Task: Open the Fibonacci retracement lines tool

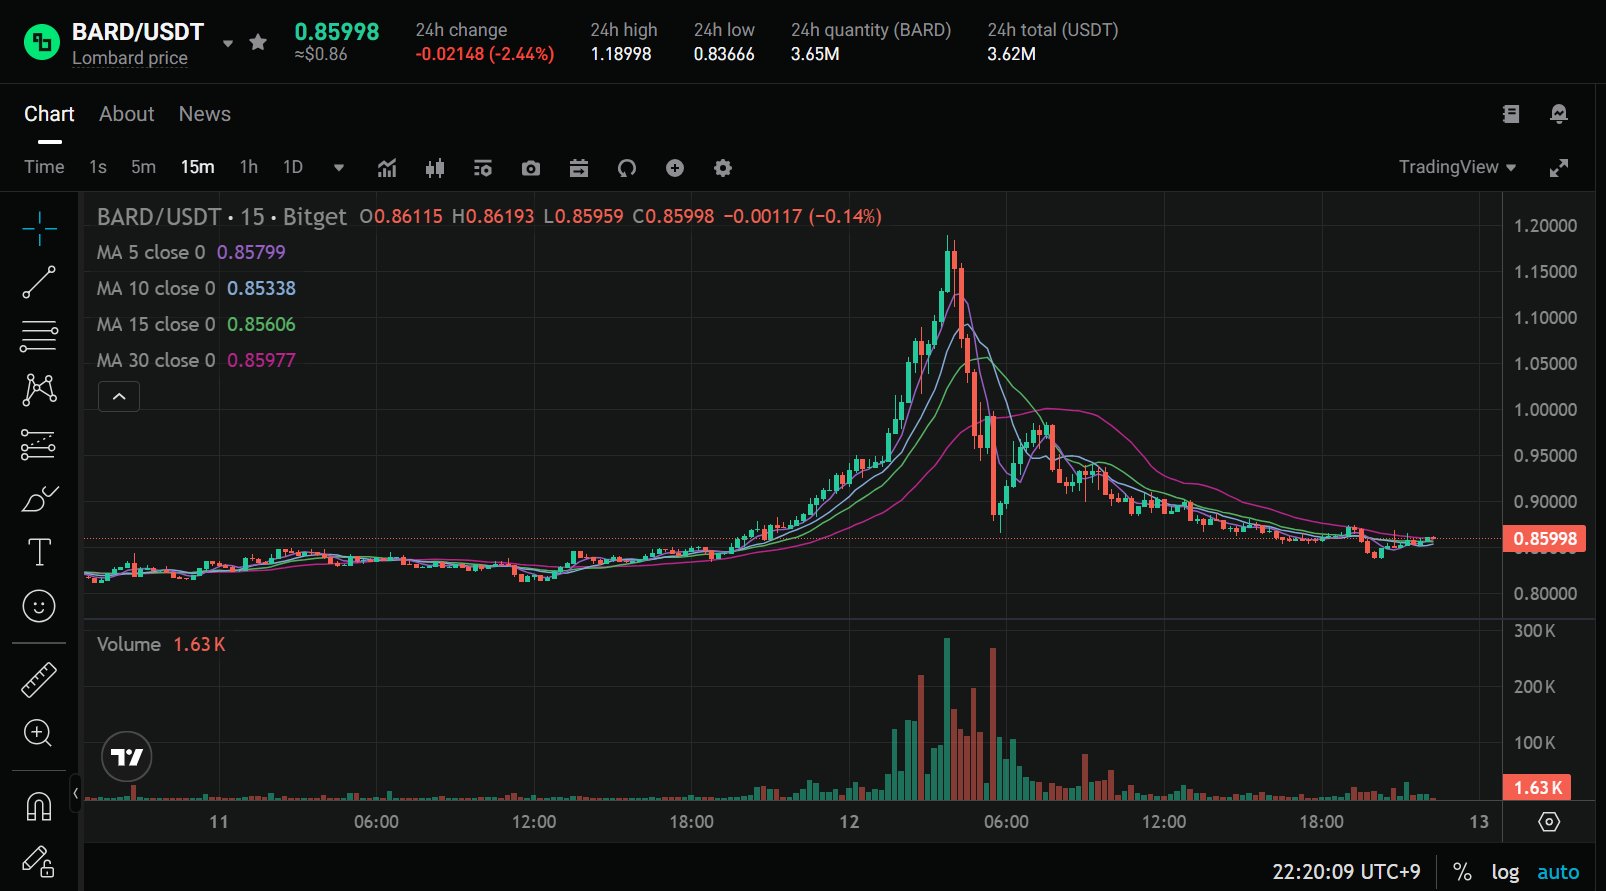Action: [39, 336]
